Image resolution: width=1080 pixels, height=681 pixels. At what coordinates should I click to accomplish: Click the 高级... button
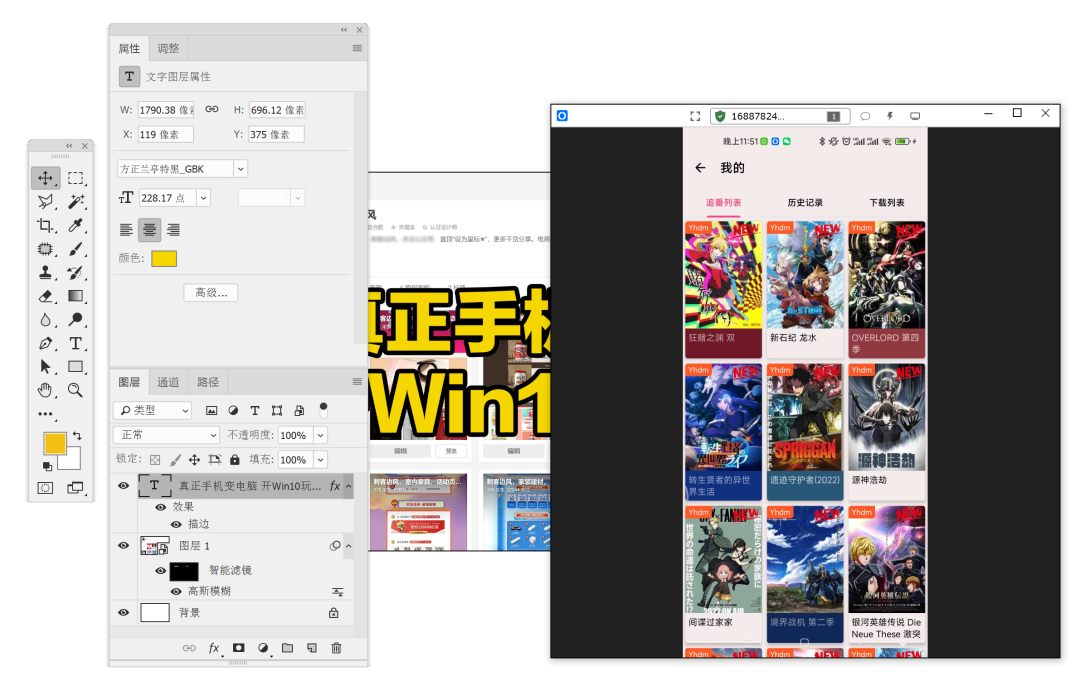(211, 293)
